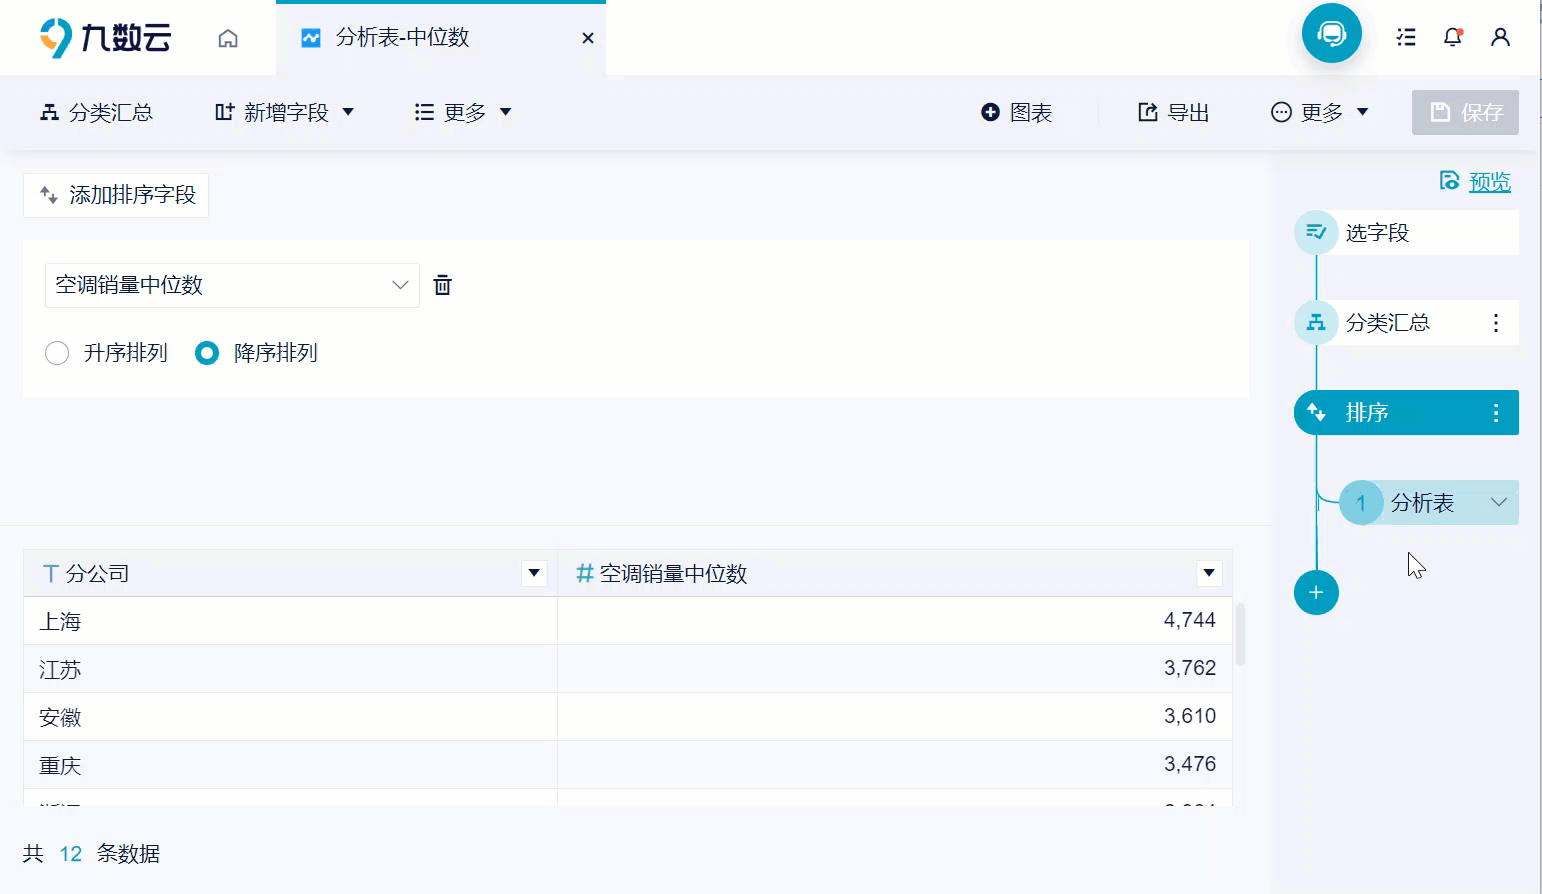Click the table vertical scrollbar
This screenshot has width=1542, height=894.
point(1241,635)
